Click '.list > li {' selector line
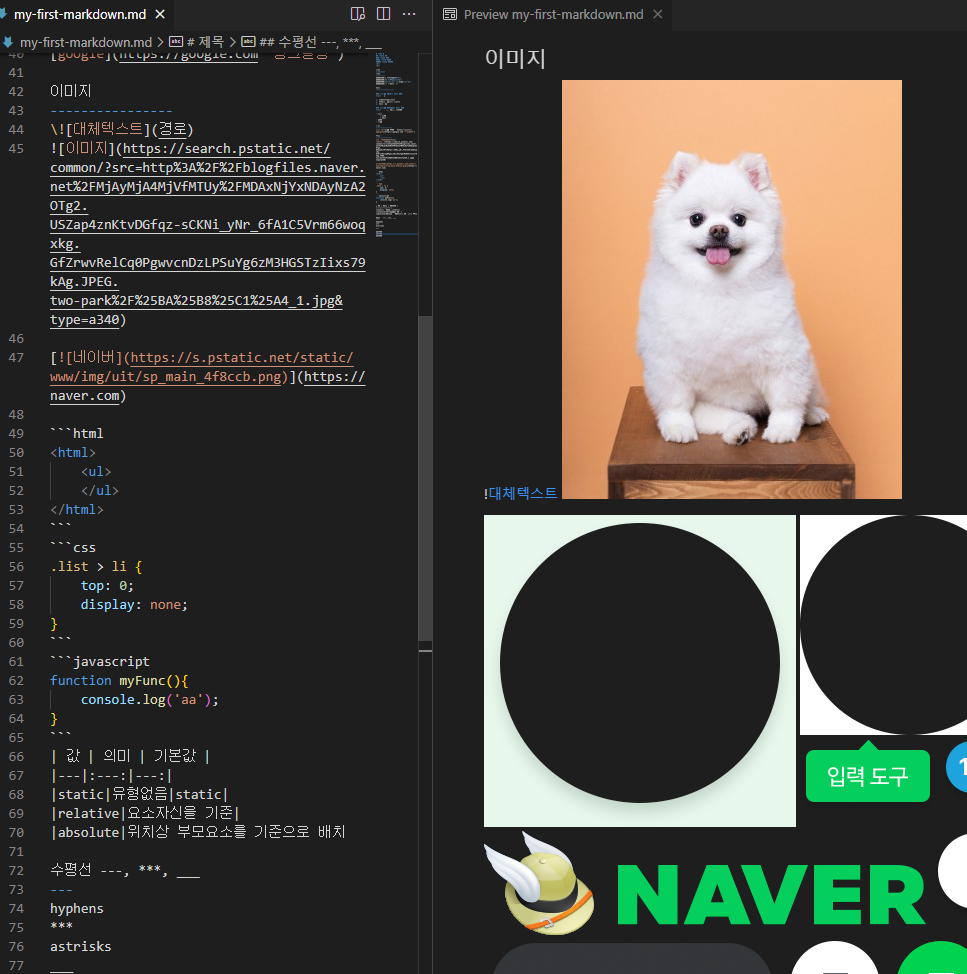Screen dimensions: 967x974 pos(96,567)
